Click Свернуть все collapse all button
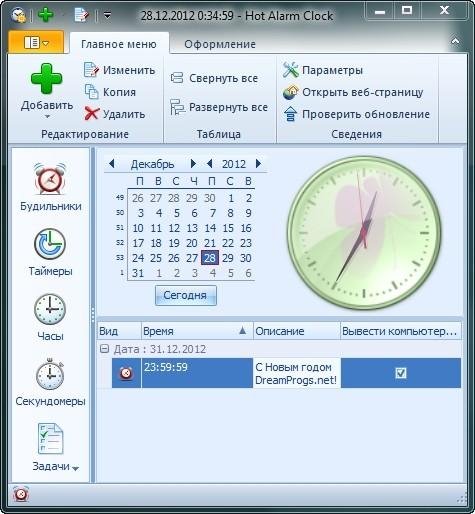The image size is (475, 514). click(x=214, y=78)
